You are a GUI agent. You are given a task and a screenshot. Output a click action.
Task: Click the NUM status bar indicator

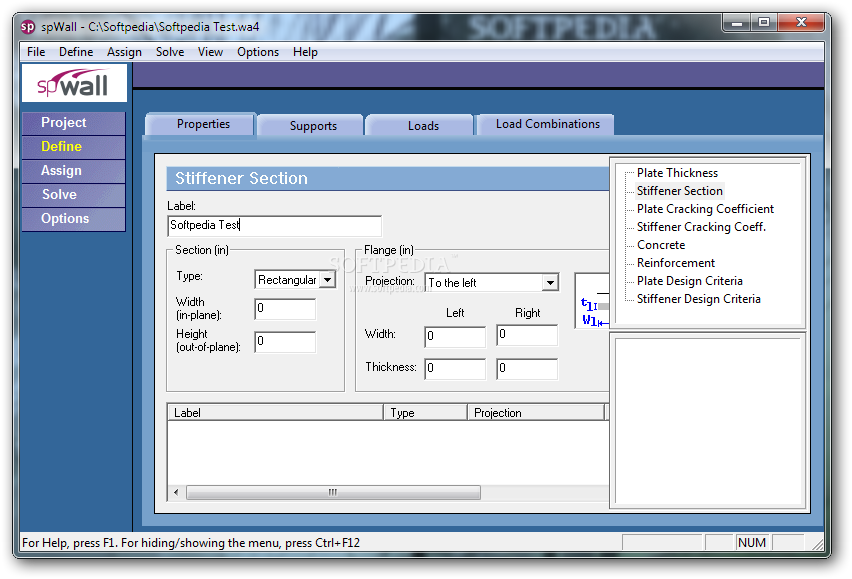click(752, 542)
